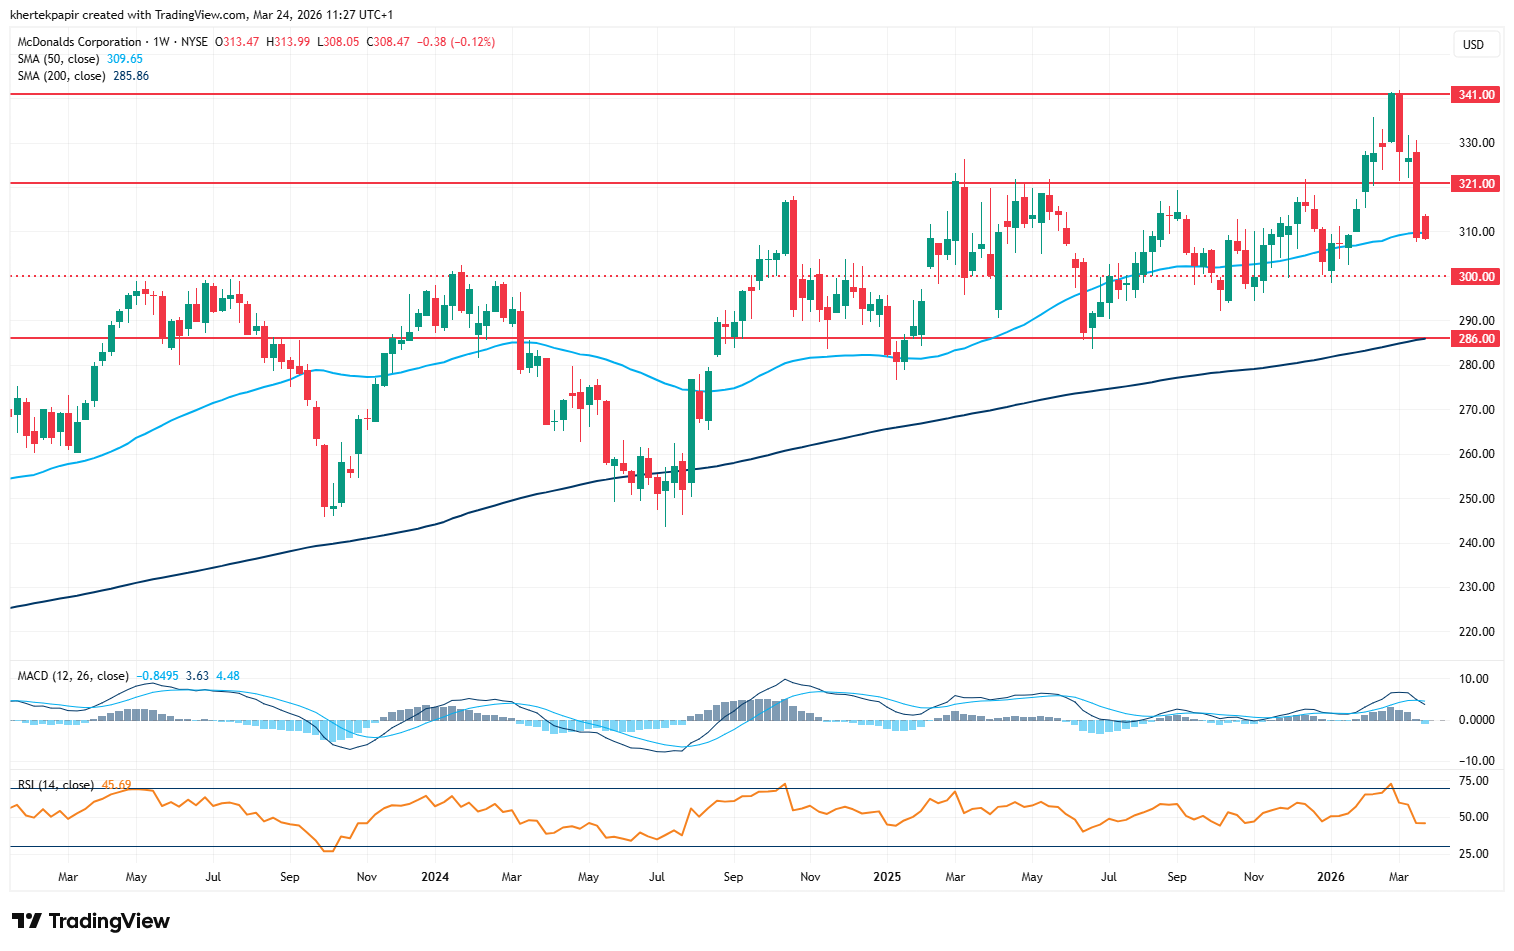Select the 300.00 dotted line price label

pos(1476,277)
